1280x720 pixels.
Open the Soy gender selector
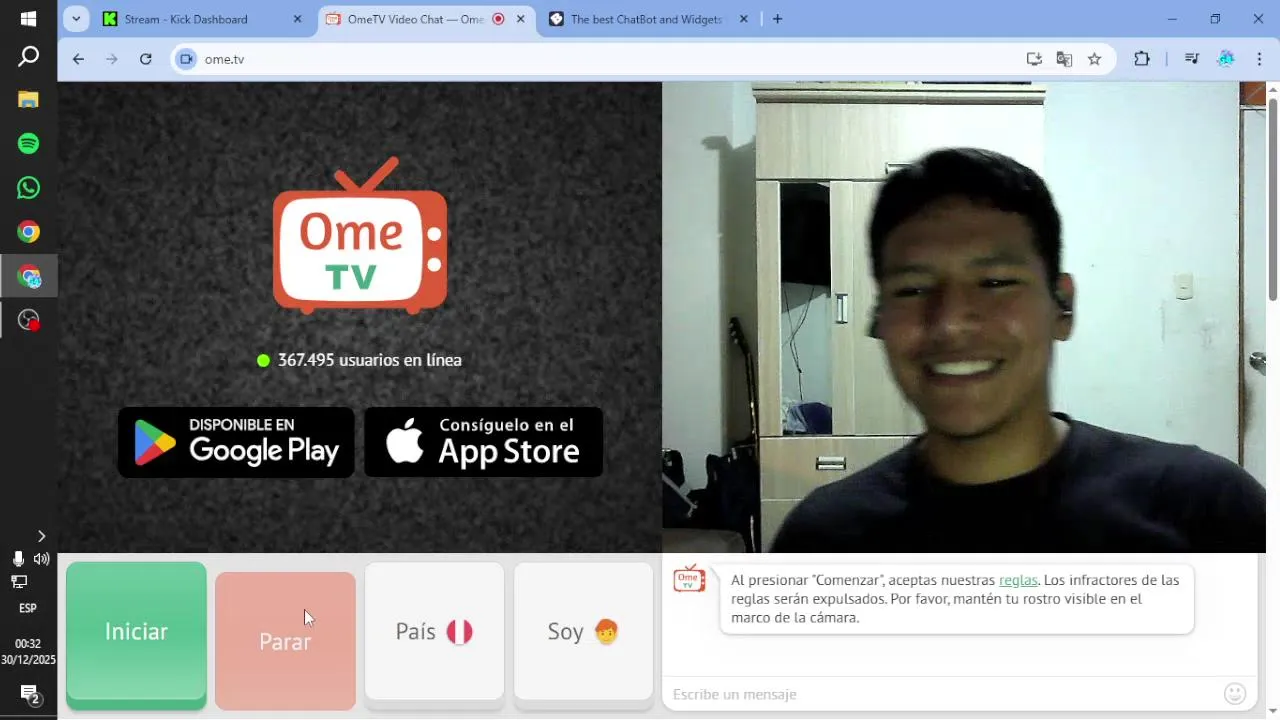(x=583, y=632)
